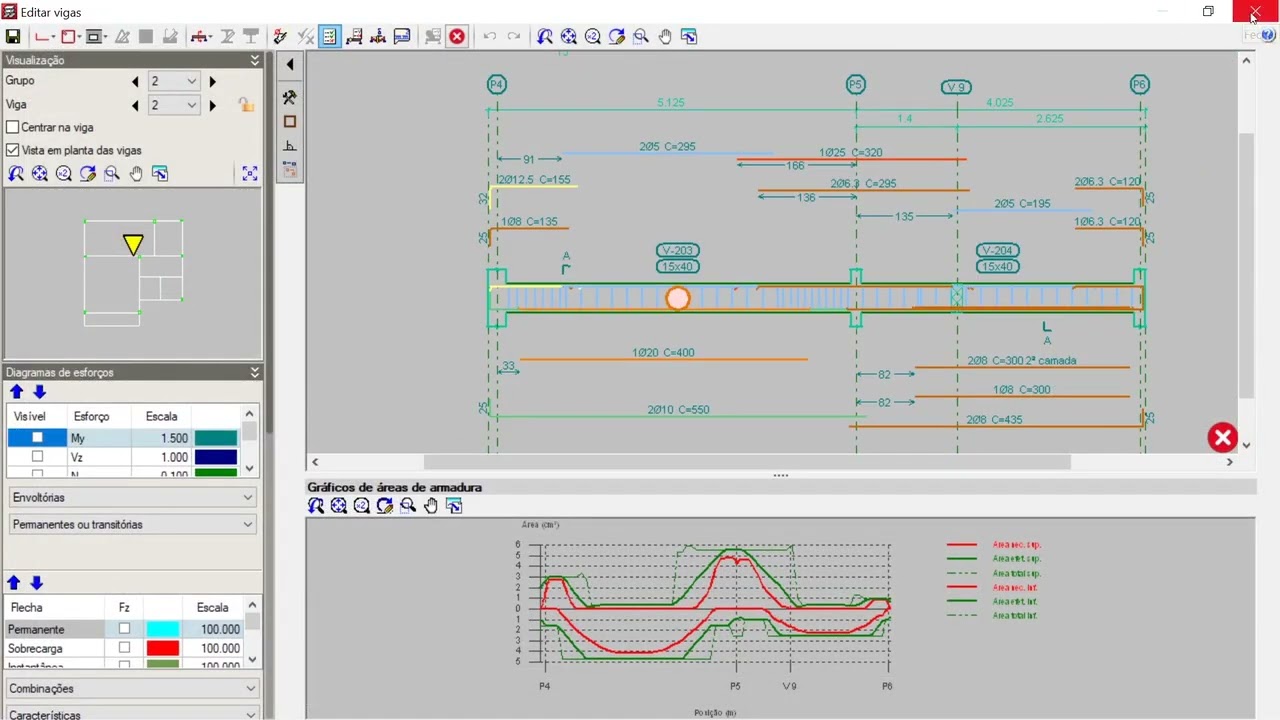The height and width of the screenshot is (720, 1280).
Task: Click the check-with-pencil icon in the toolbar
Action: [280, 36]
